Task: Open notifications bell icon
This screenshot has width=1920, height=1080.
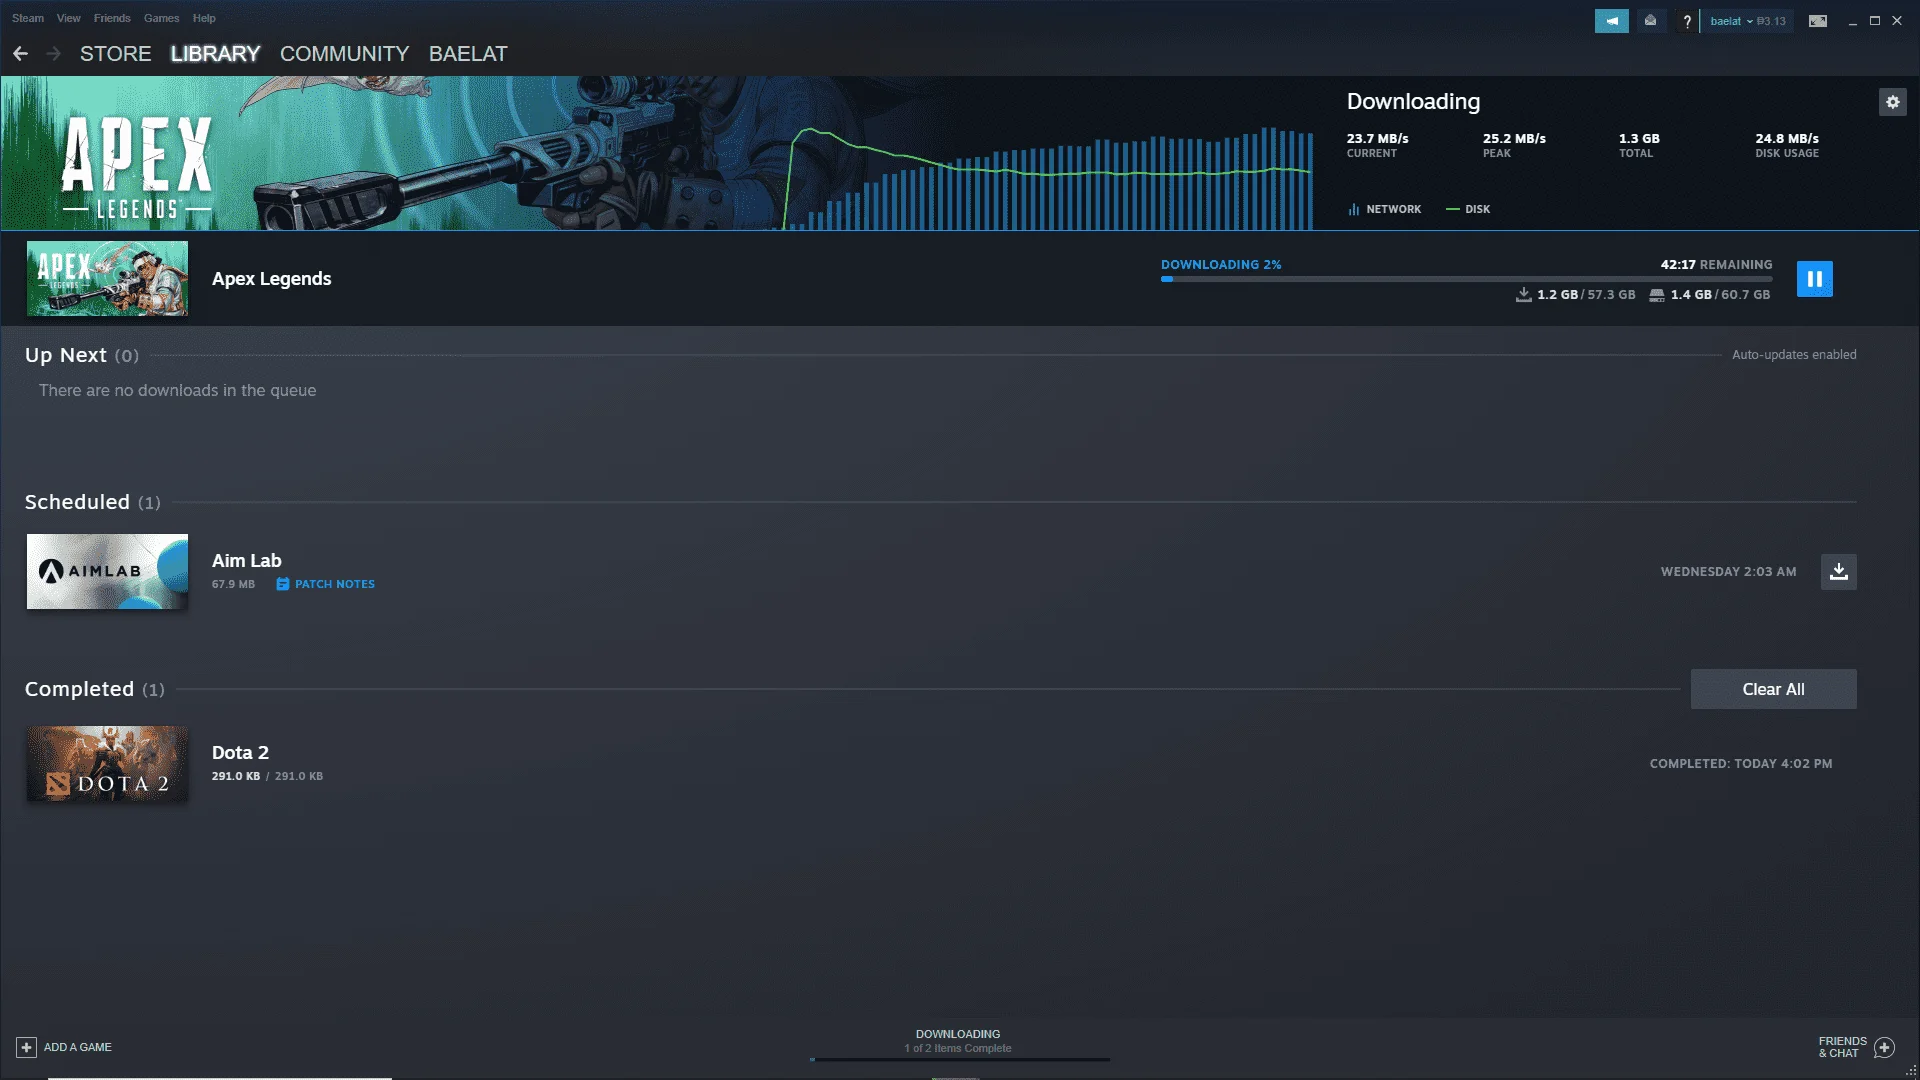Action: (1650, 21)
